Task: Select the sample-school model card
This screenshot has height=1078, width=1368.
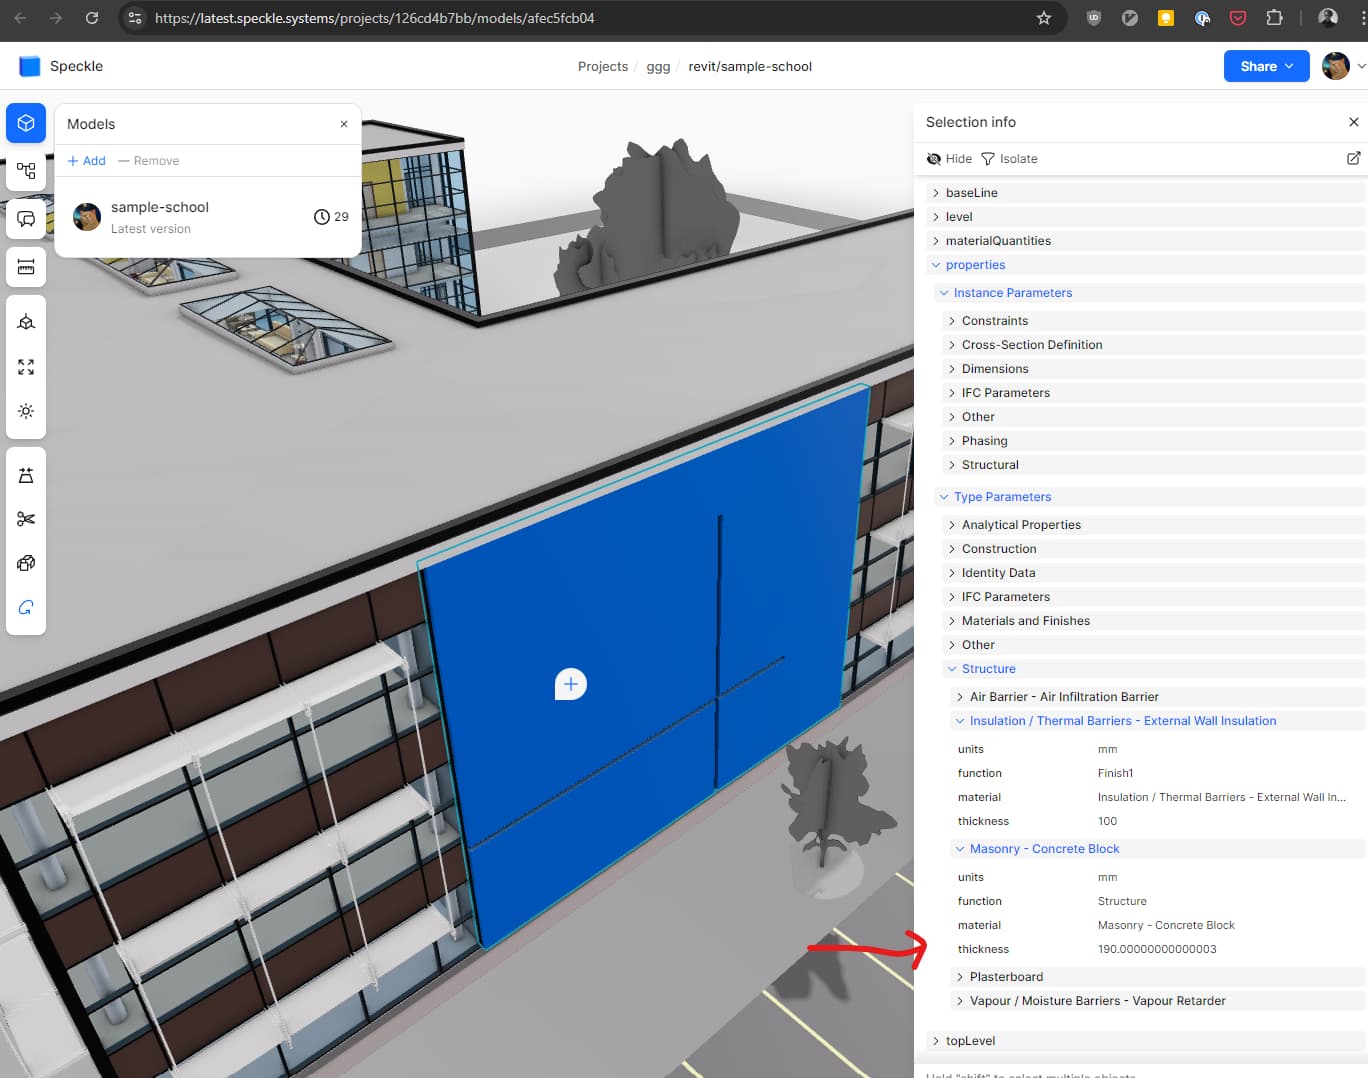Action: (208, 217)
